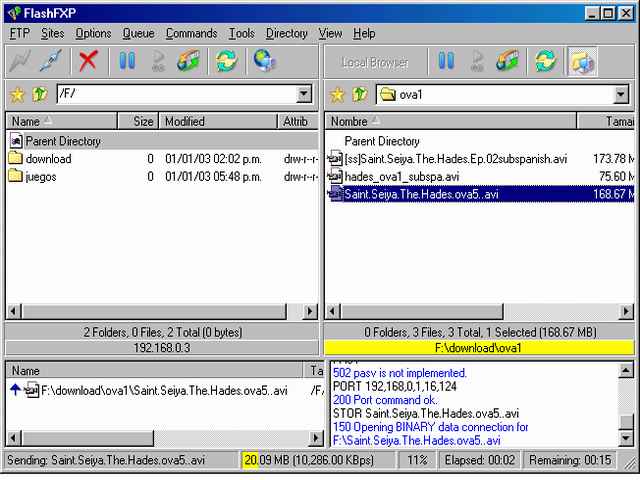Refresh the remote /F/ file listing
This screenshot has width=640, height=480.
tap(227, 61)
